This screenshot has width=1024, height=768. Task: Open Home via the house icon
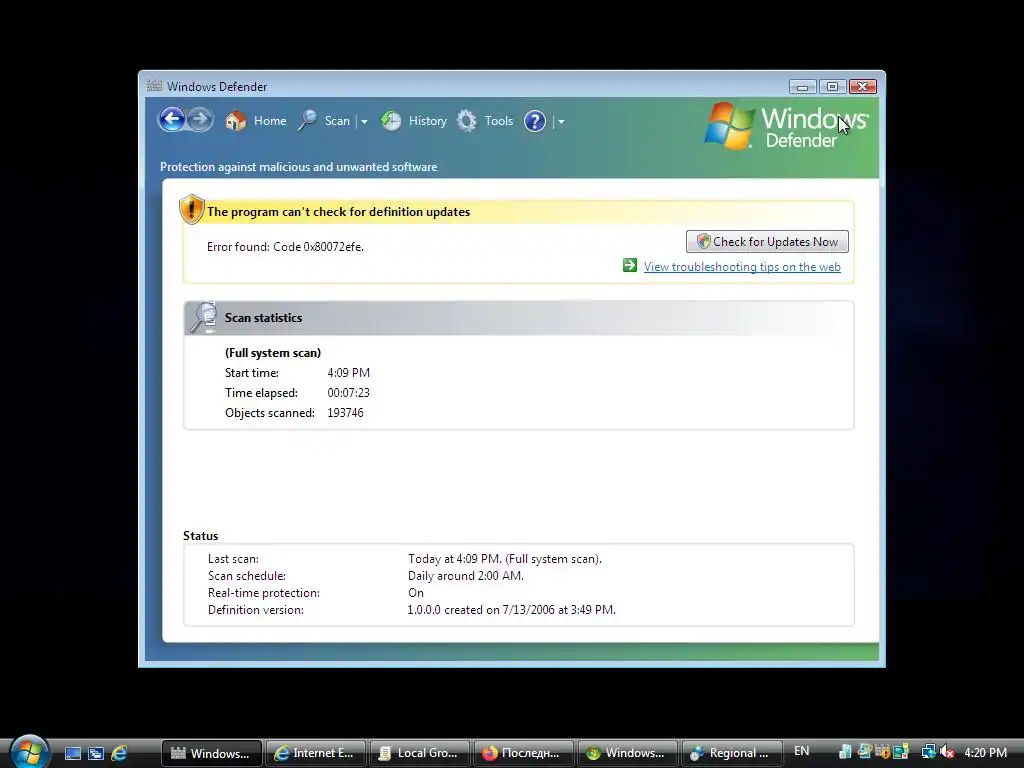[236, 121]
